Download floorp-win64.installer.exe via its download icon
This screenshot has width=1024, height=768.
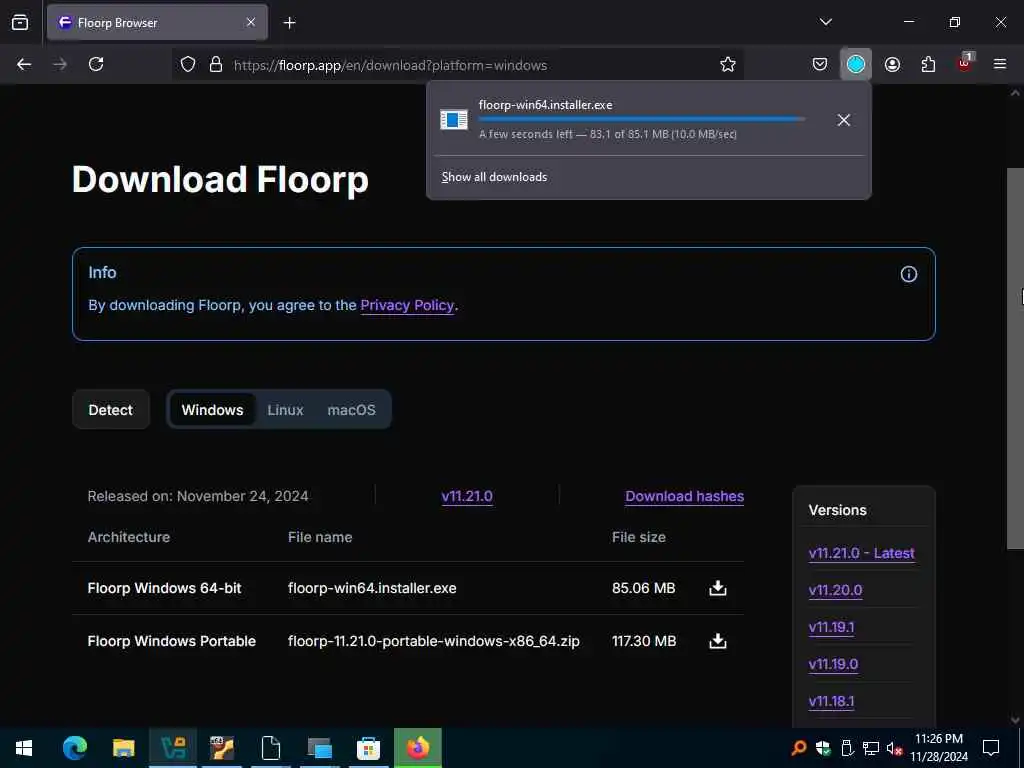click(718, 588)
